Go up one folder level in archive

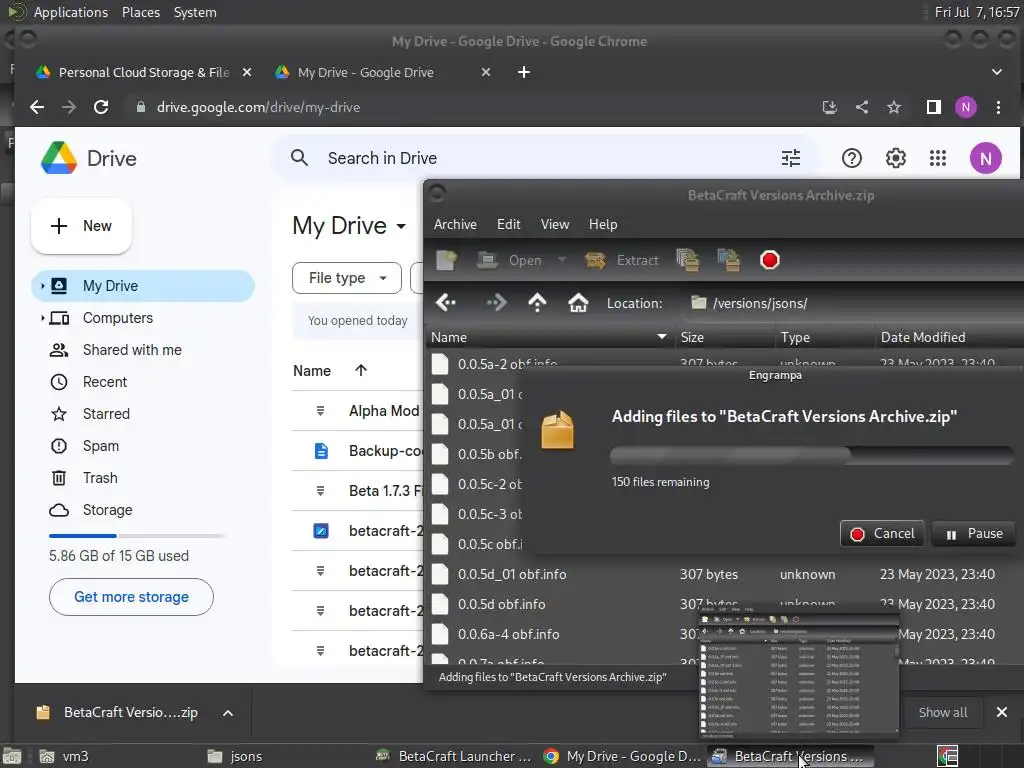click(537, 302)
